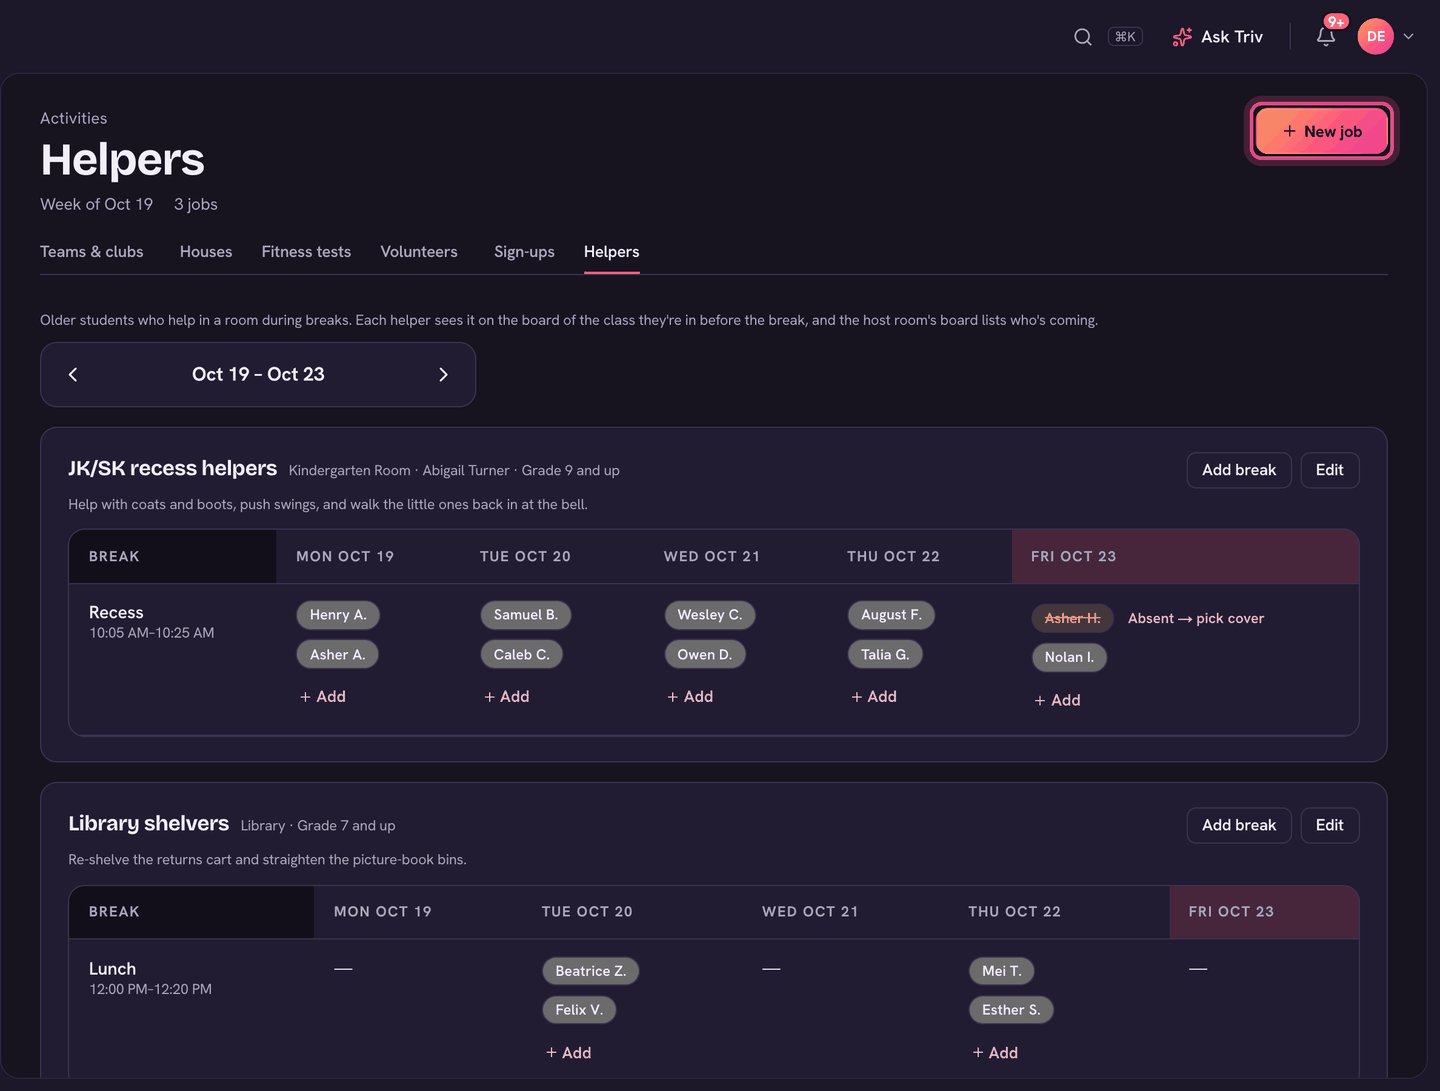Screen dimensions: 1440x1091
Task: Go to next week with right chevron
Action: point(443,374)
